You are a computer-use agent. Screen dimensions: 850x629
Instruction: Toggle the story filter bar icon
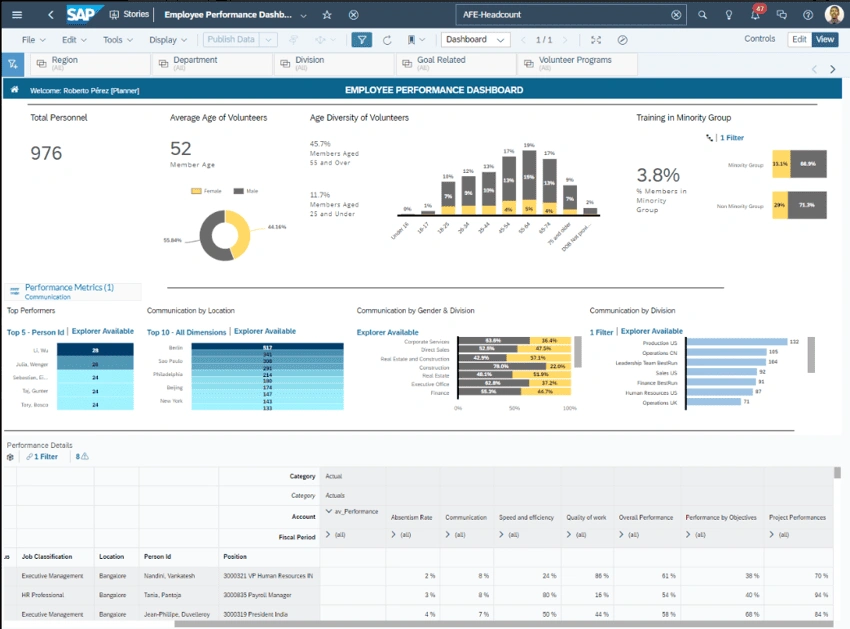[x=362, y=40]
